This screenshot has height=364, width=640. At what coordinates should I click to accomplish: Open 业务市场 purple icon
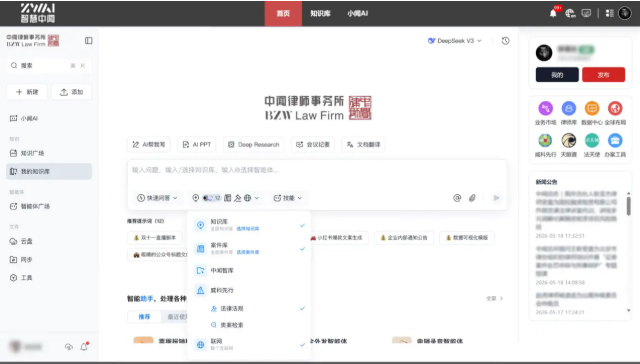coord(545,109)
